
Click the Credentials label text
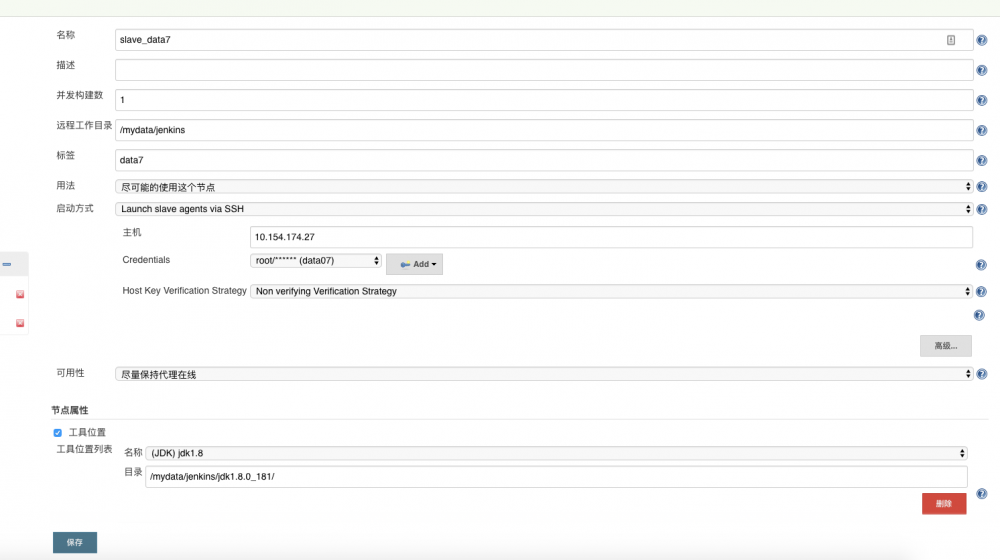click(146, 260)
